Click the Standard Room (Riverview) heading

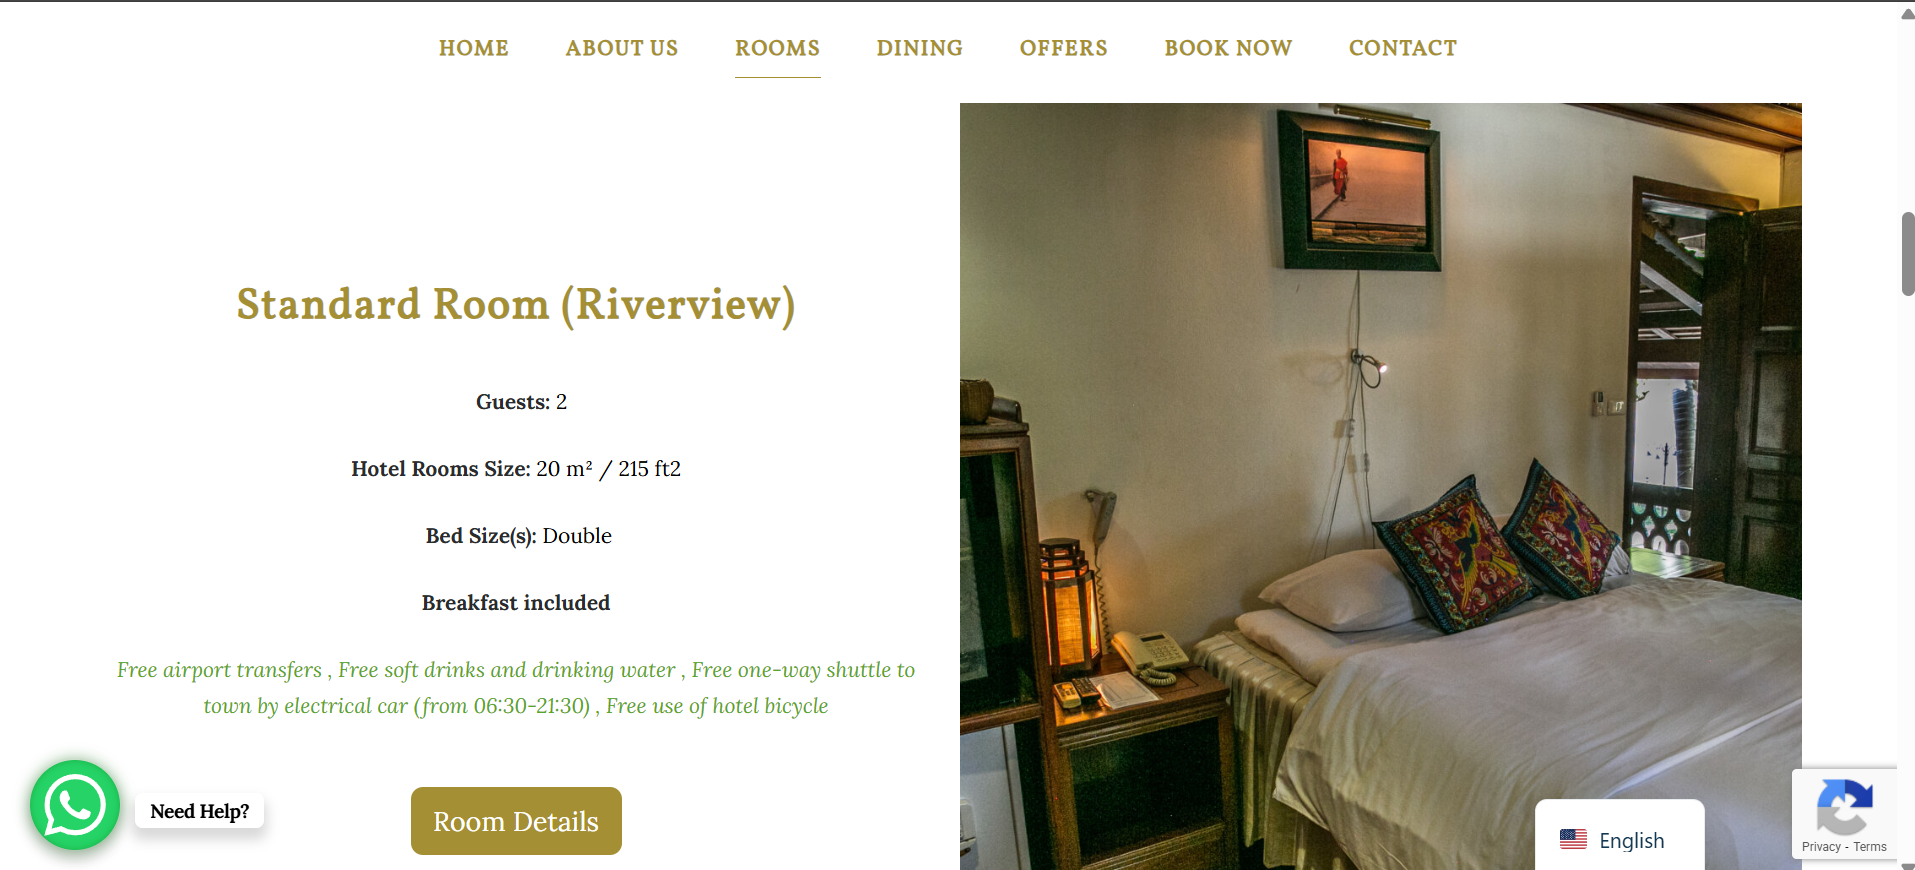click(x=516, y=305)
